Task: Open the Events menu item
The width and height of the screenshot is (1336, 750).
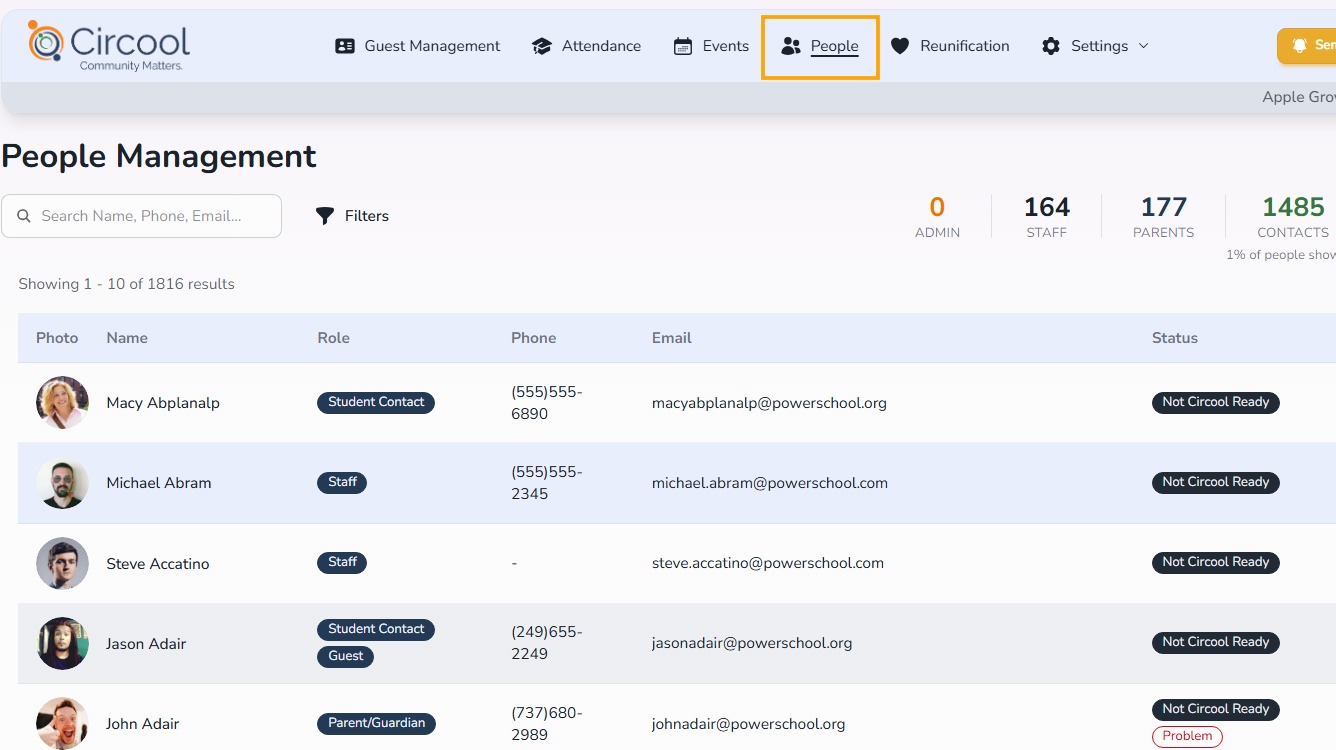Action: point(711,46)
